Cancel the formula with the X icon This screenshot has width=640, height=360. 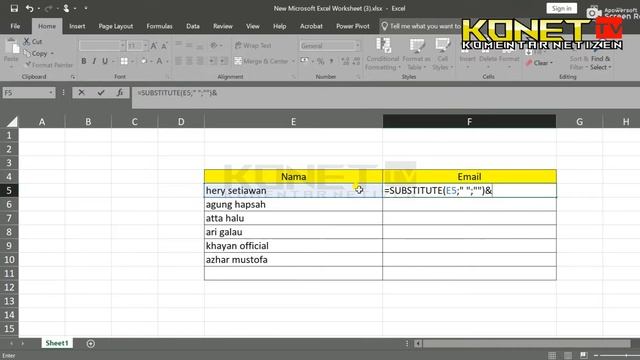pyautogui.click(x=81, y=93)
